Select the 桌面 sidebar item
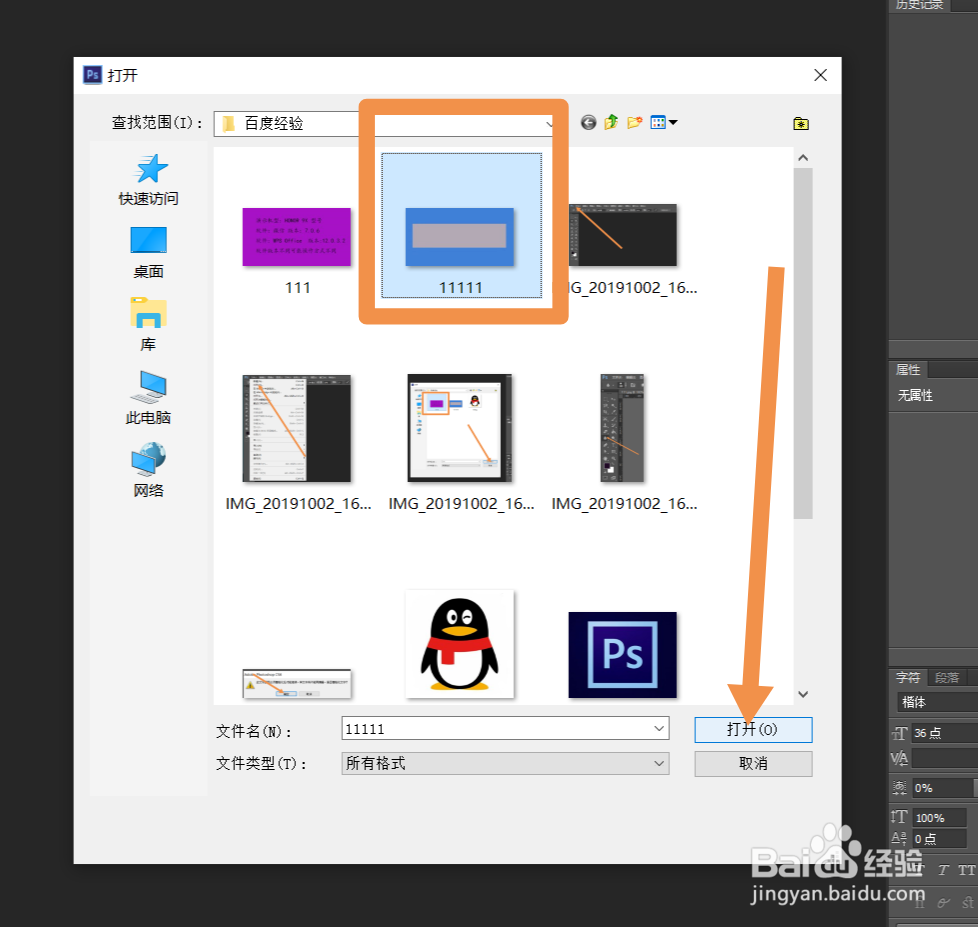This screenshot has width=978, height=927. (148, 240)
